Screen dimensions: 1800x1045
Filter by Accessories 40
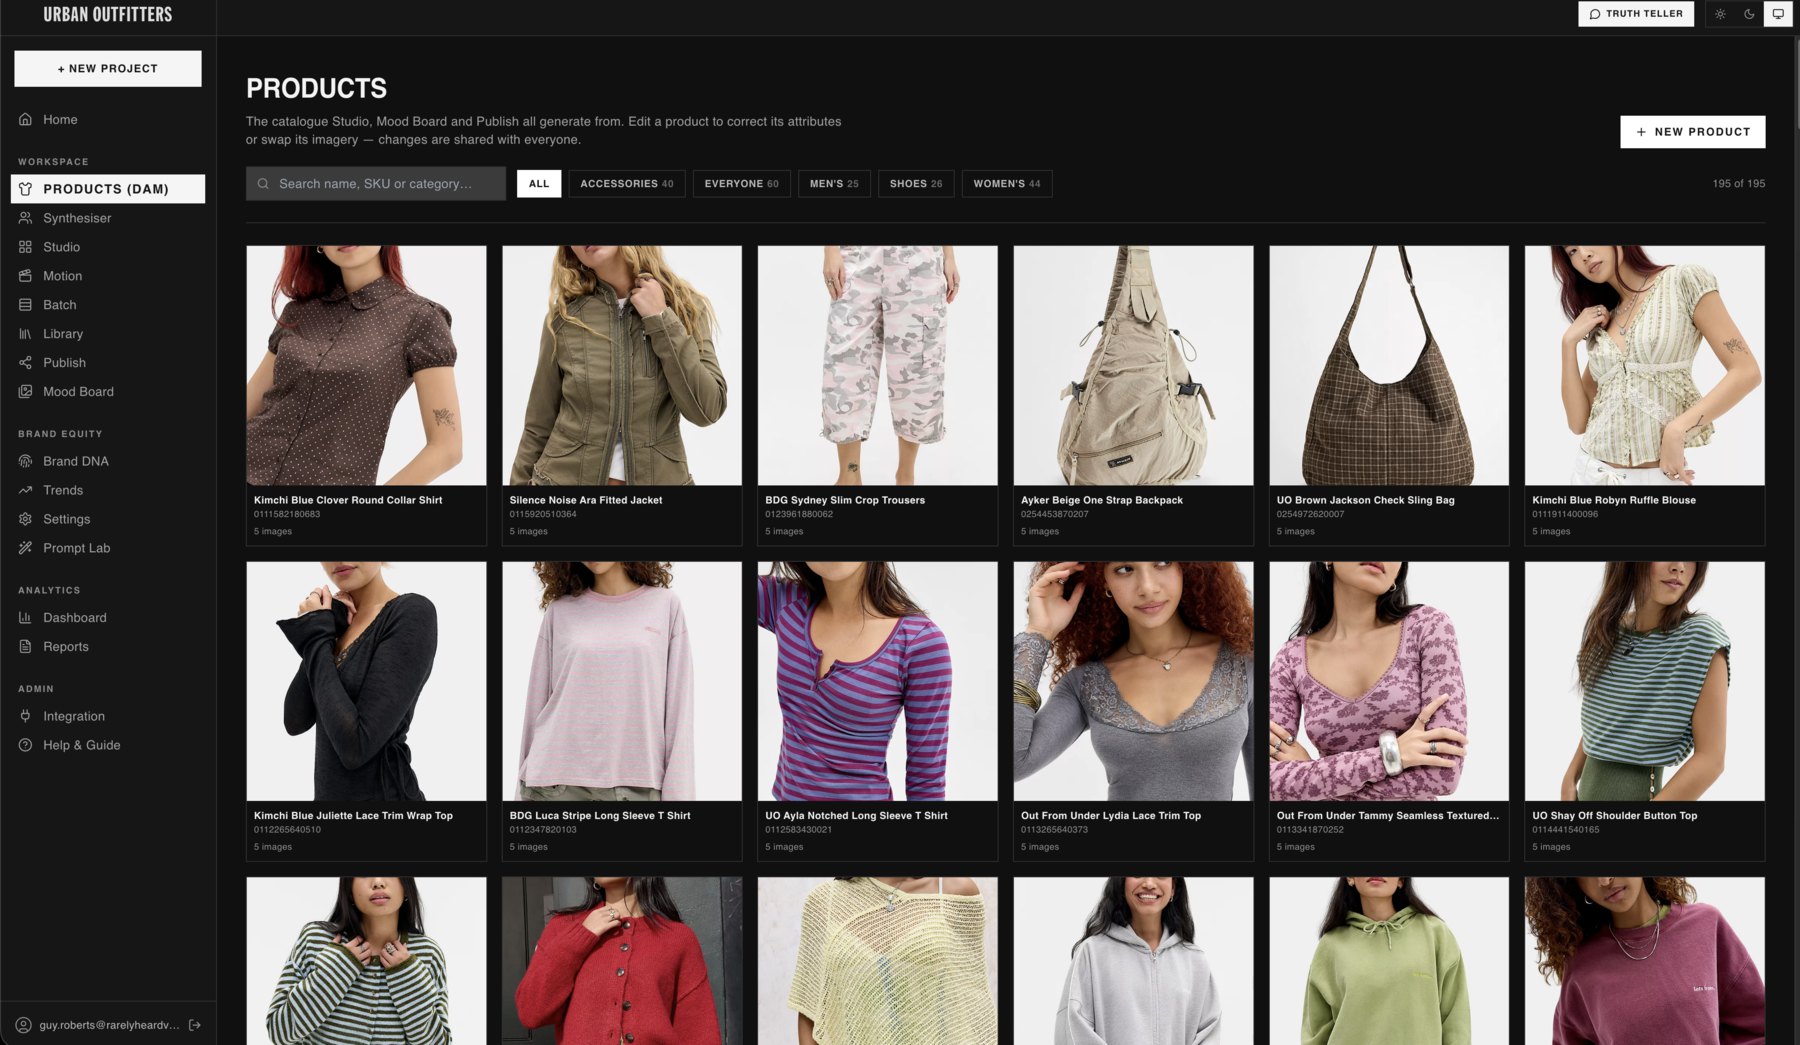pos(627,184)
